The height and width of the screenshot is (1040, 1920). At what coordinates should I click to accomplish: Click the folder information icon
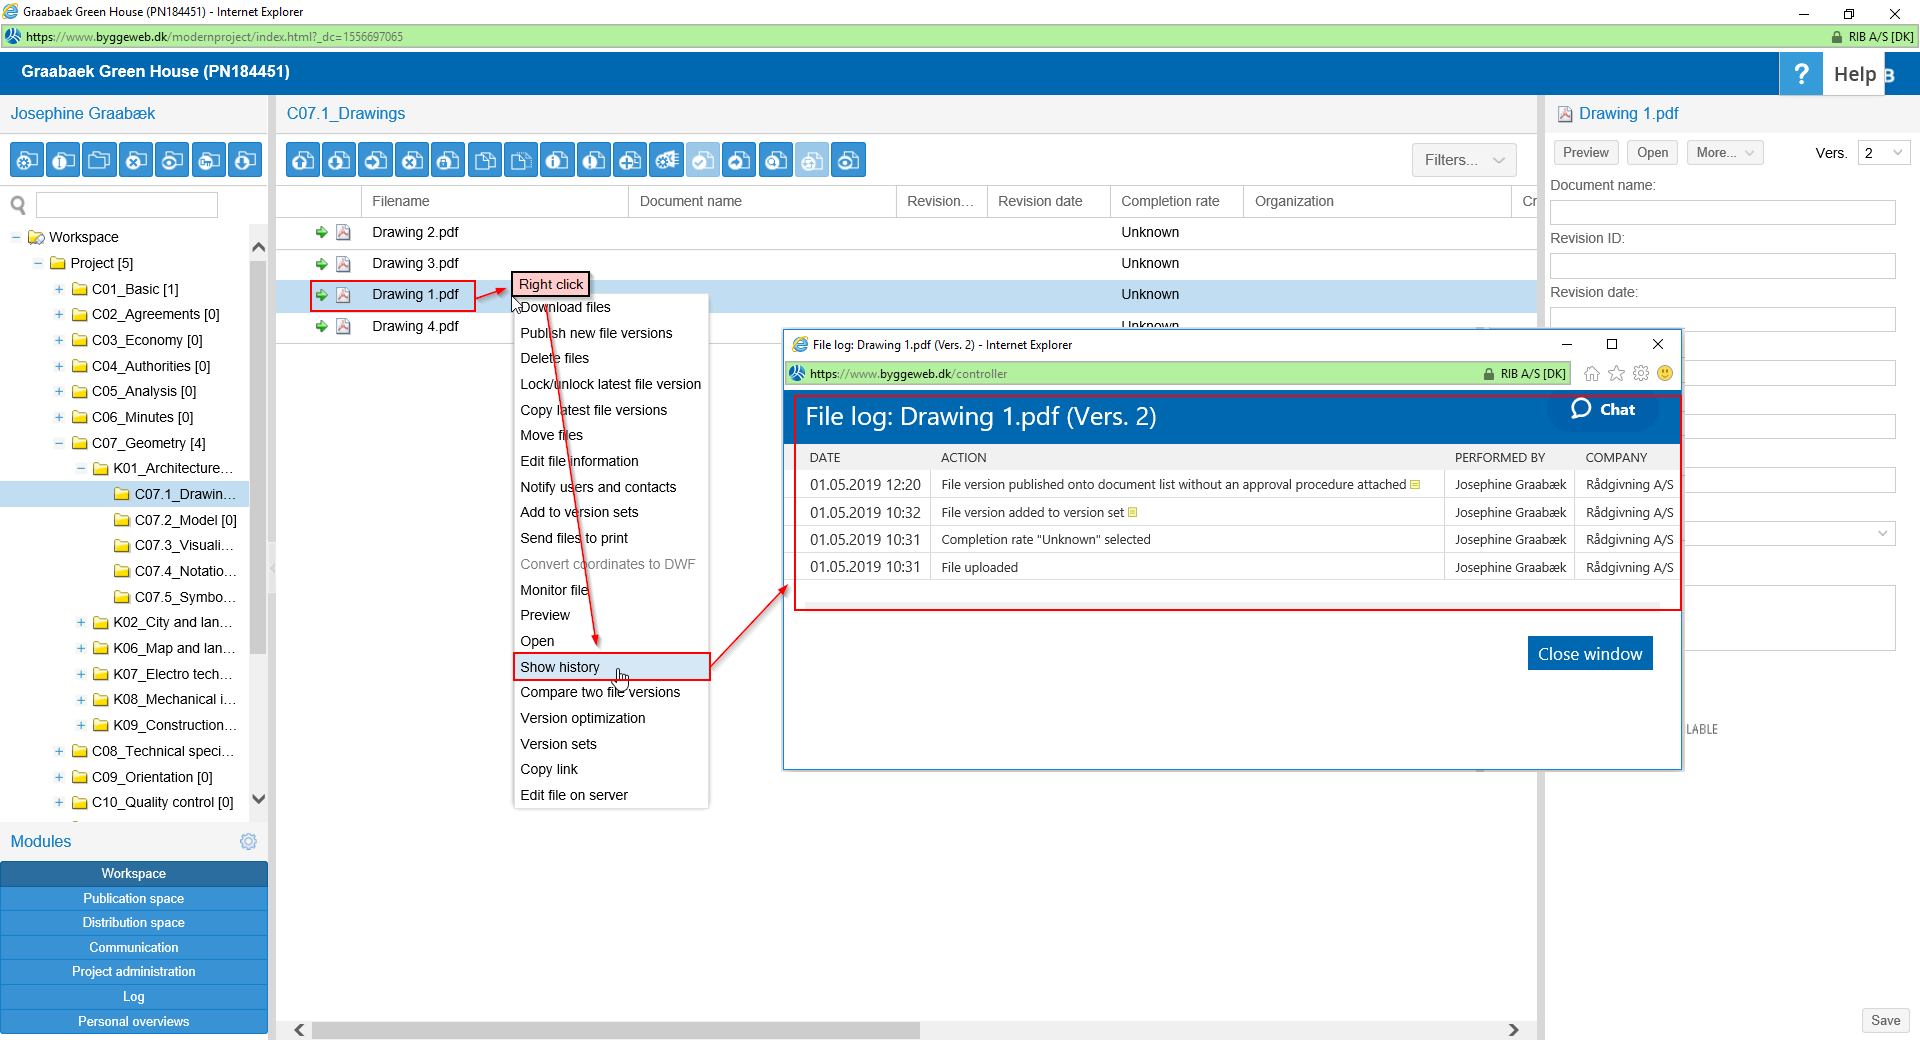click(63, 160)
